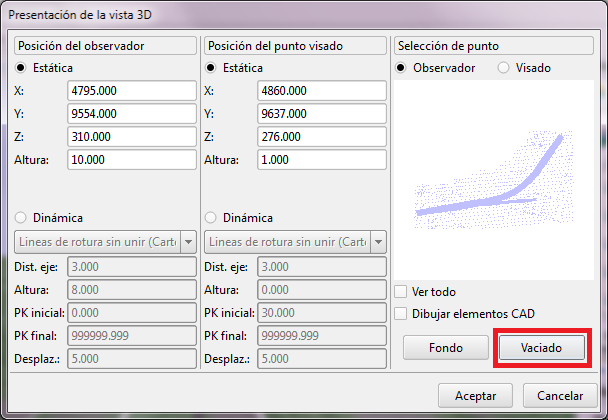Click observer Z field showing 310.000
The width and height of the screenshot is (608, 420).
pos(132,136)
